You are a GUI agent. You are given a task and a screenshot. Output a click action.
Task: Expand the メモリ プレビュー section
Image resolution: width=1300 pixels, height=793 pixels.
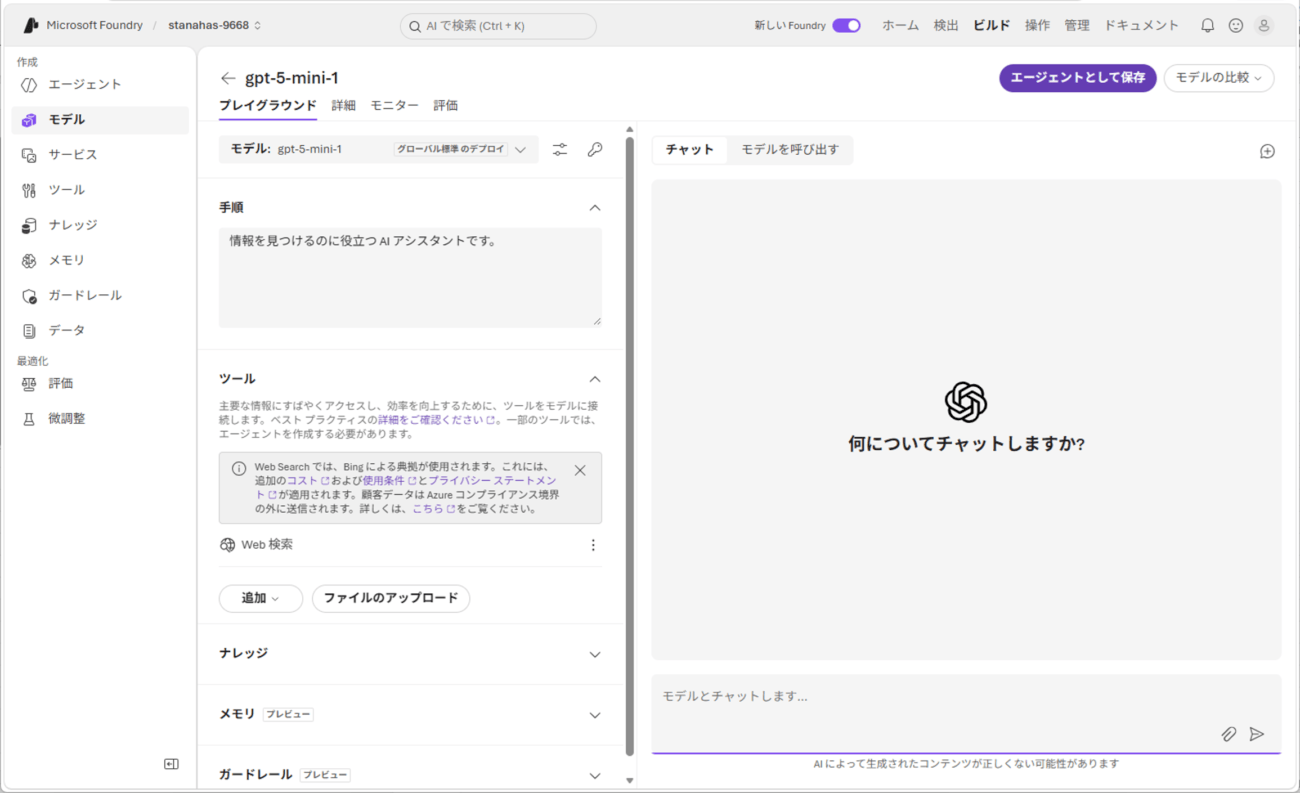[595, 715]
